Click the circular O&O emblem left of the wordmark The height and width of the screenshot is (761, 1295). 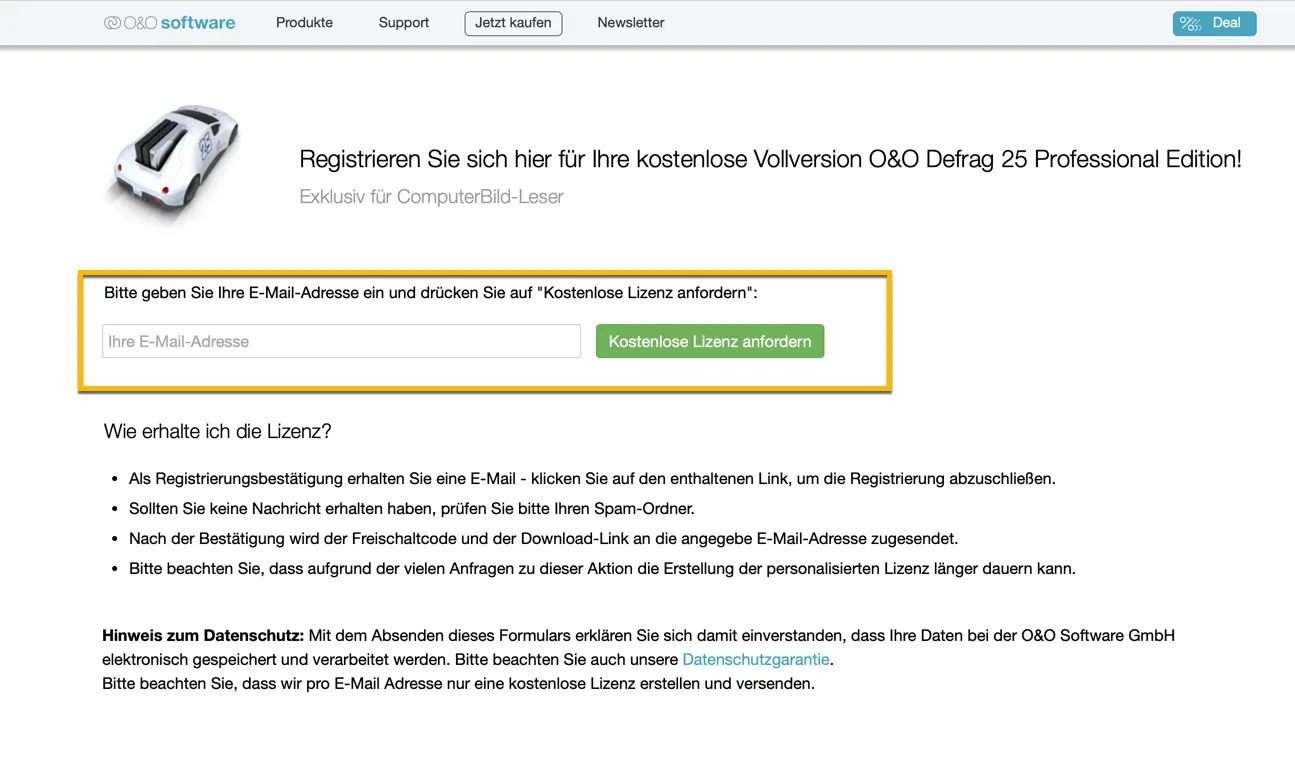pyautogui.click(x=110, y=21)
